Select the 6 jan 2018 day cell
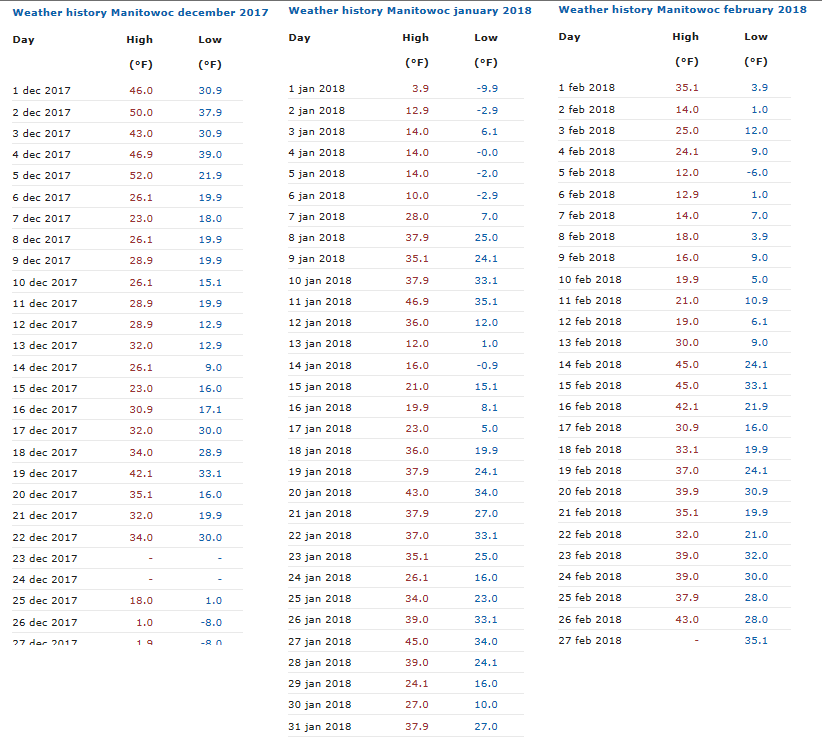This screenshot has height=744, width=822. point(317,195)
